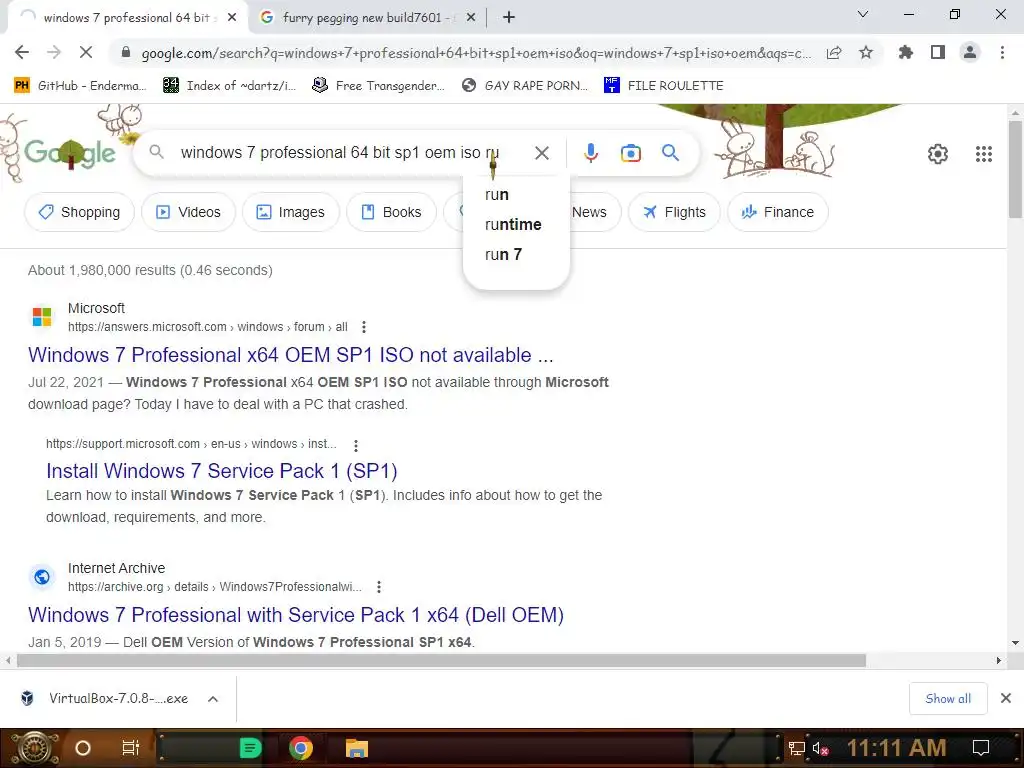Click the tab search chevron

point(863,14)
